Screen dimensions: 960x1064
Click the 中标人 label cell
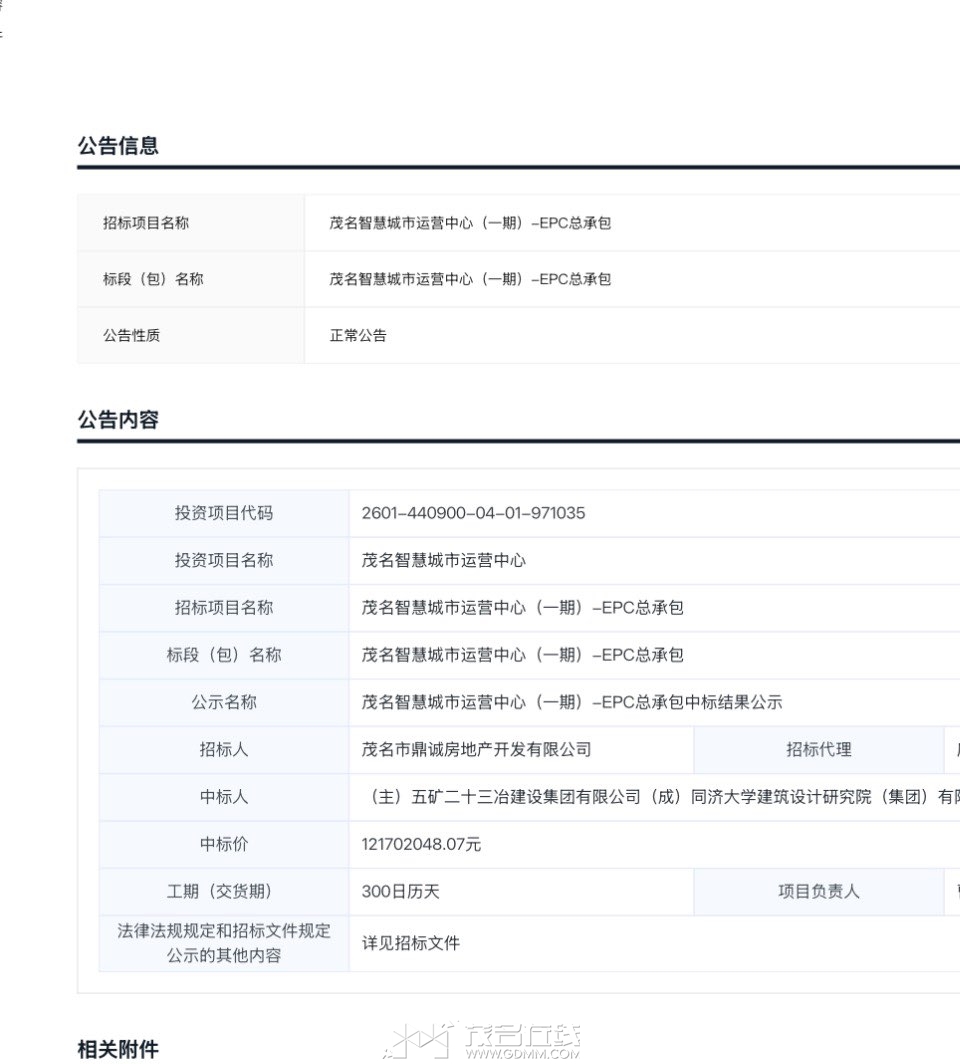[223, 797]
